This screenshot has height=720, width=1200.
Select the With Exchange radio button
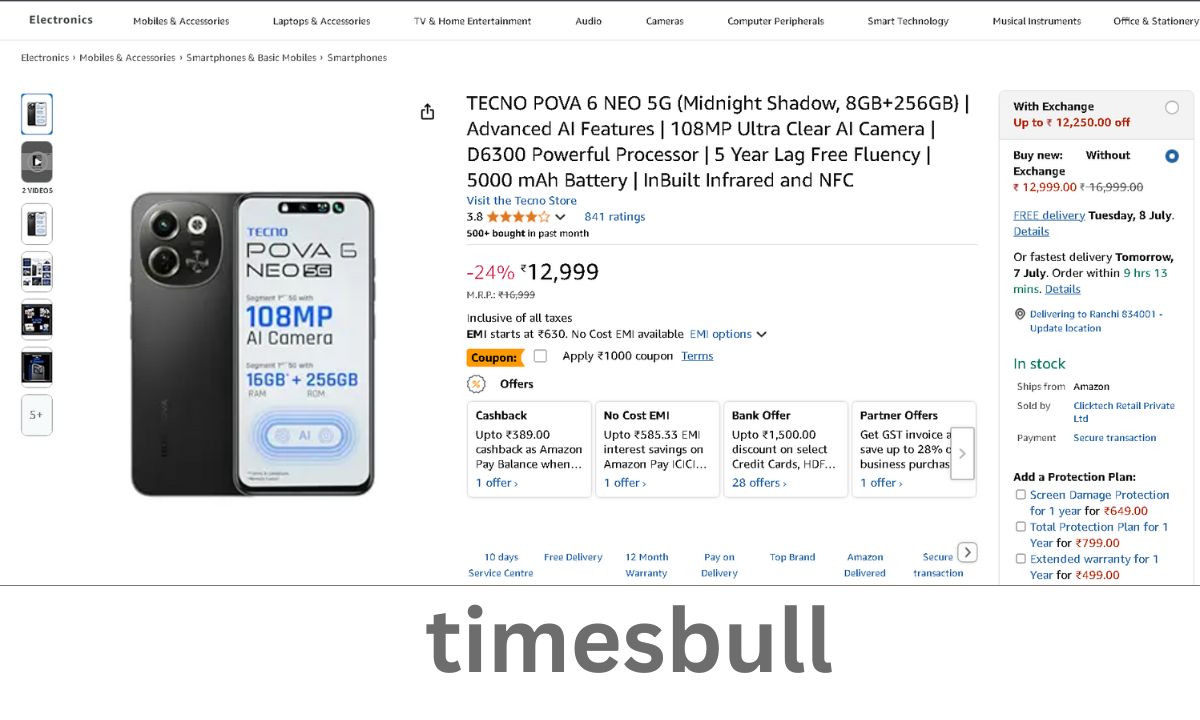[x=1172, y=108]
